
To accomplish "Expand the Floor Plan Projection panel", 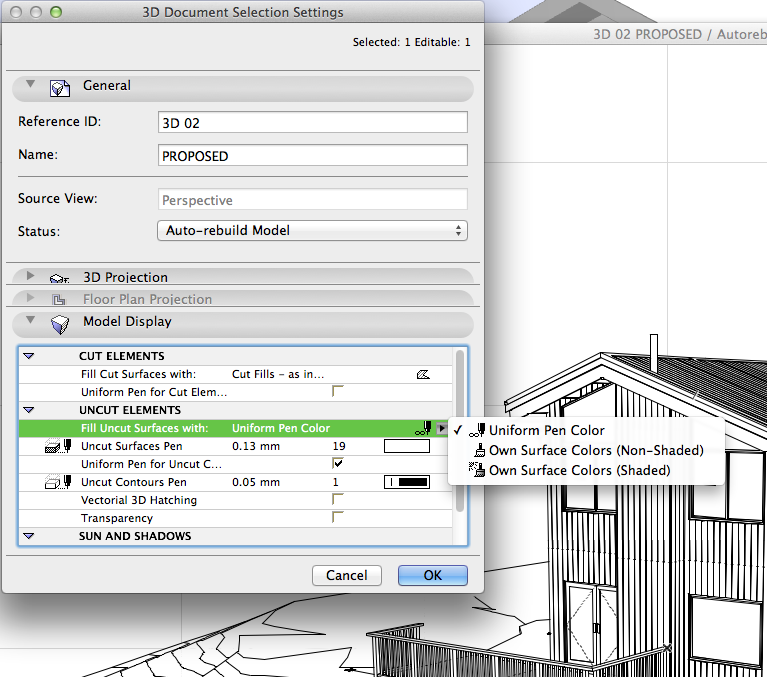I will tap(30, 297).
